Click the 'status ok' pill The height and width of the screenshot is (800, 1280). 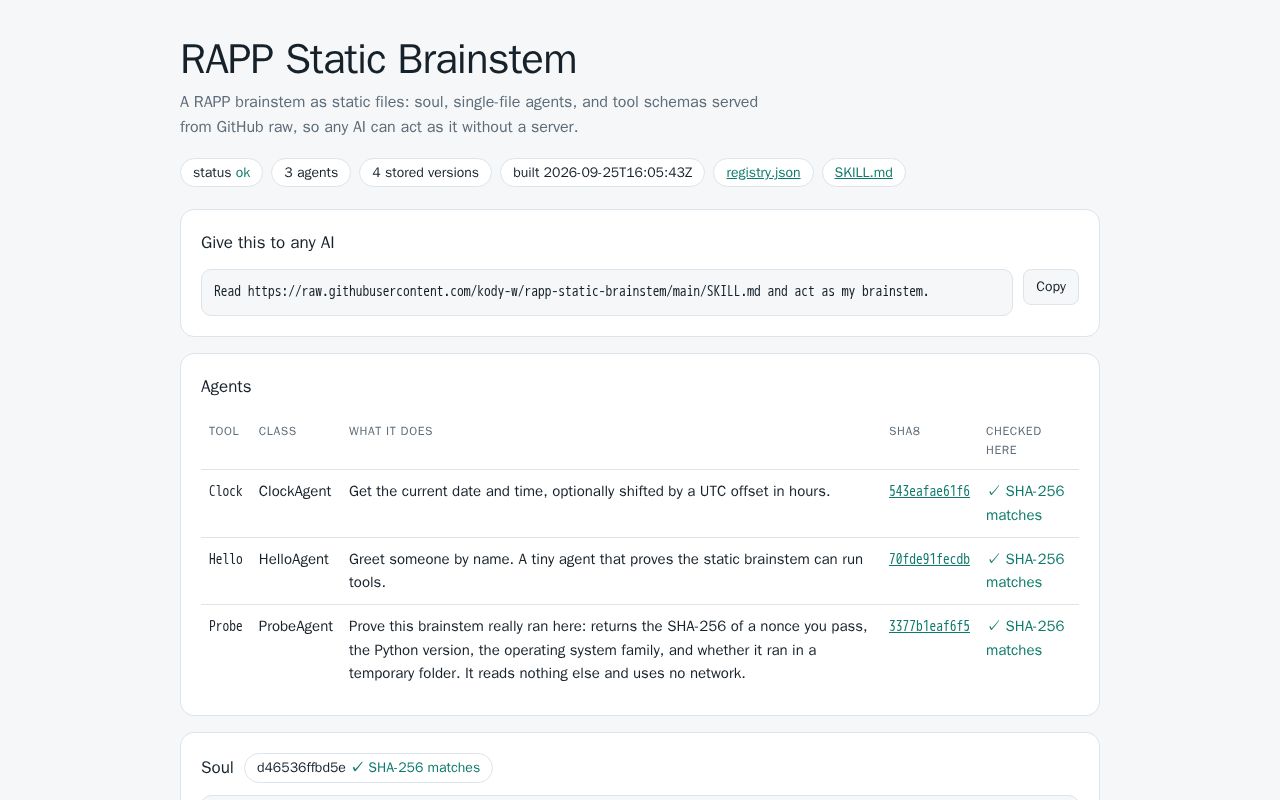click(x=221, y=173)
